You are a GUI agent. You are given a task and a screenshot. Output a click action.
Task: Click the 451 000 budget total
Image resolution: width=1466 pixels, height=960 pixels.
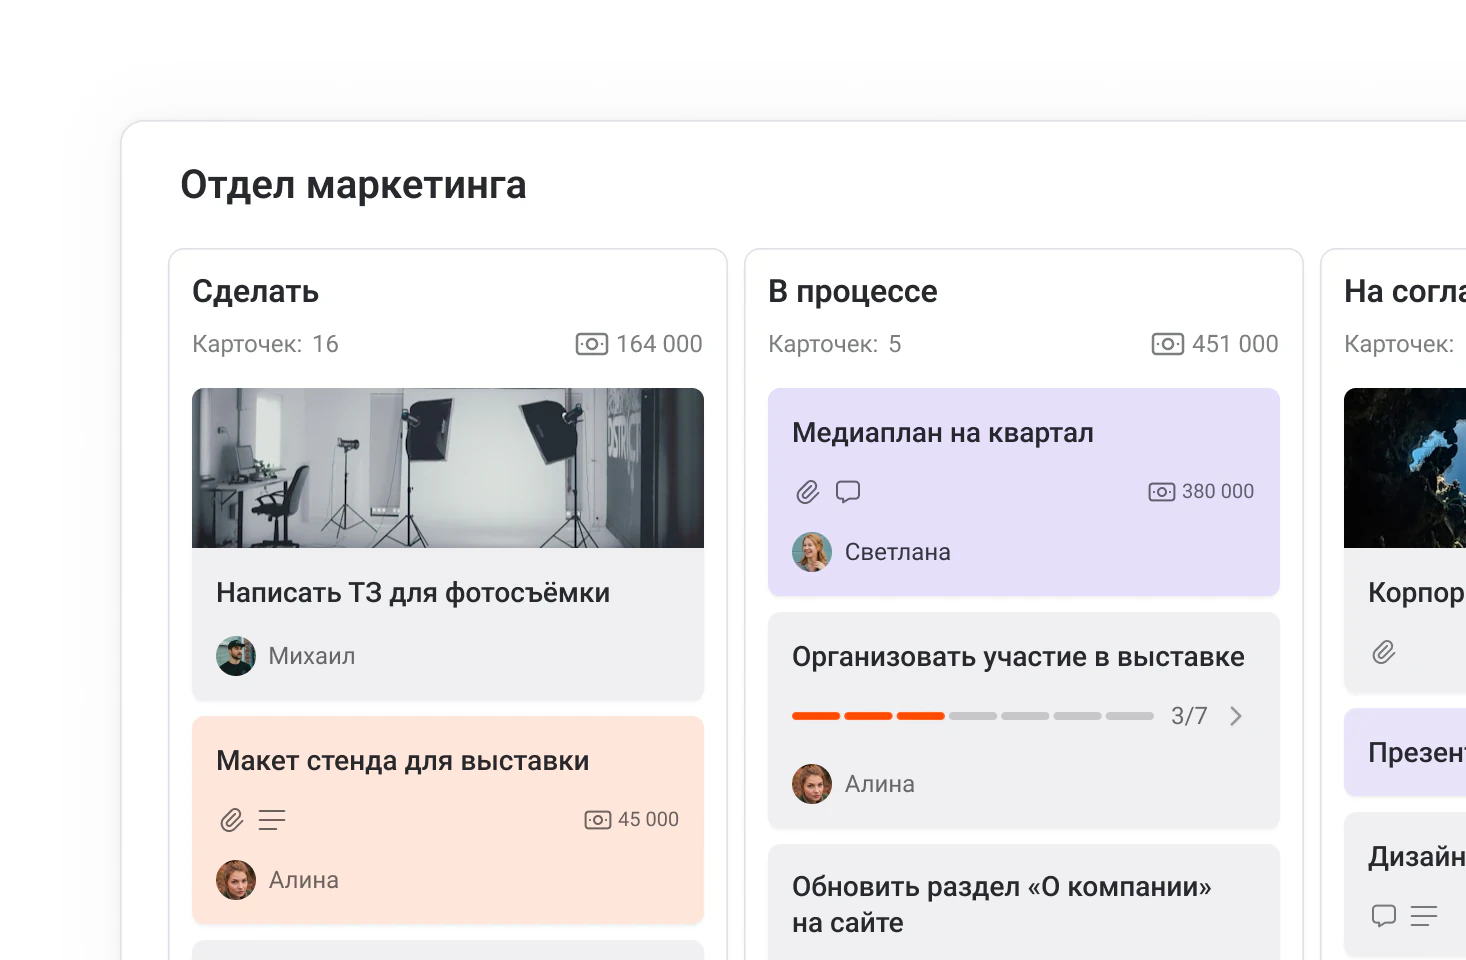coord(1235,344)
